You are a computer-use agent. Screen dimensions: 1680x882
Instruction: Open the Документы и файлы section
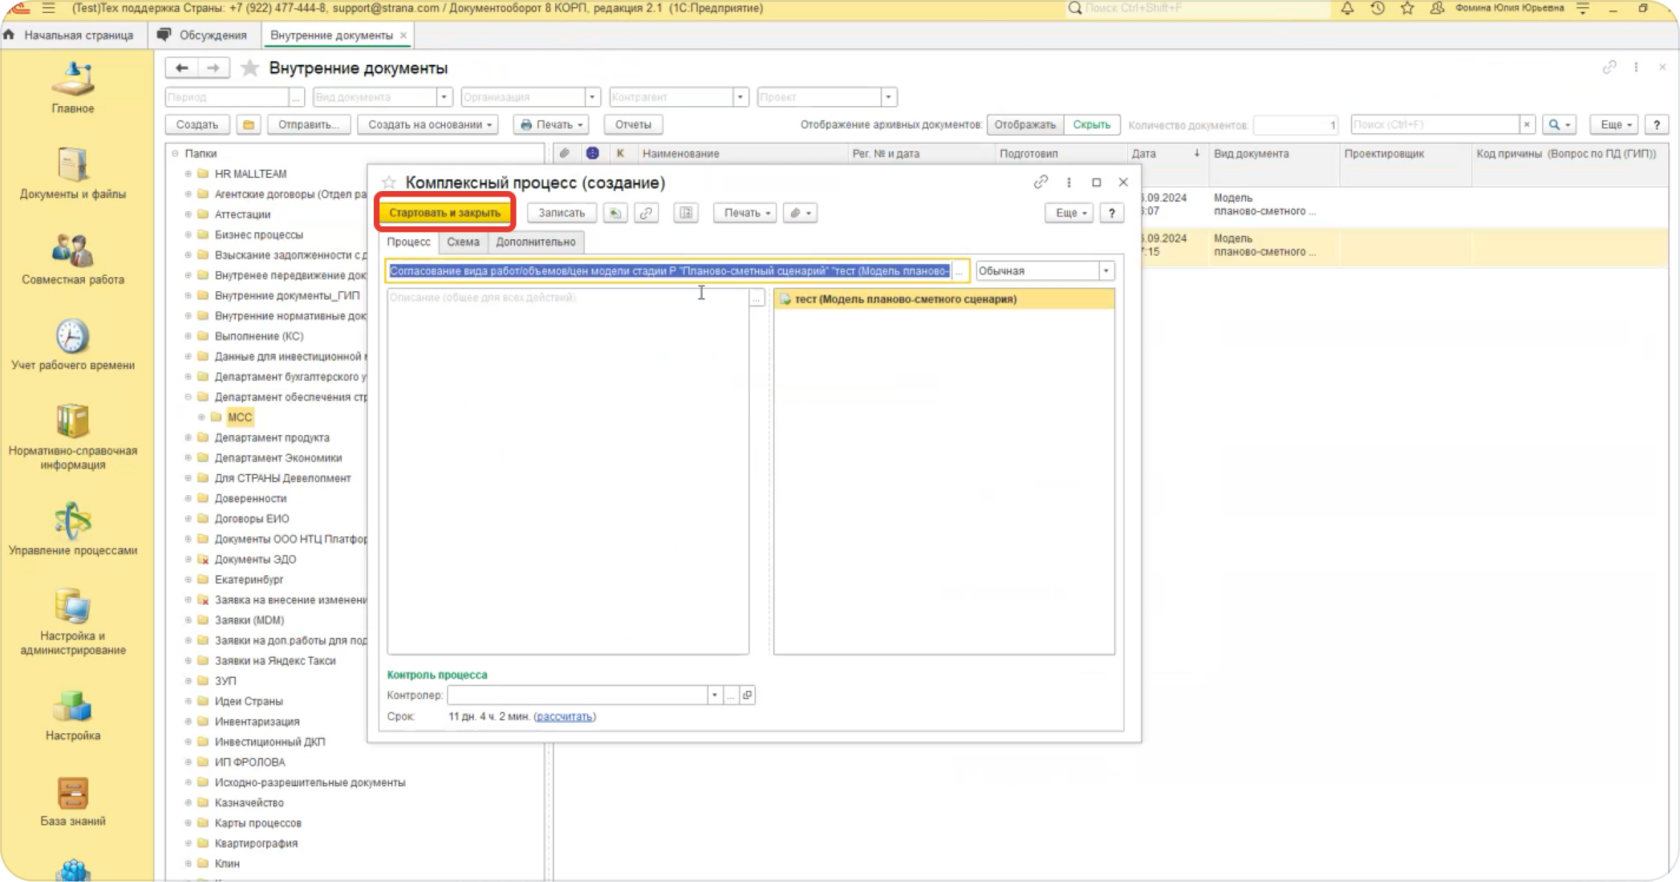coord(73,173)
